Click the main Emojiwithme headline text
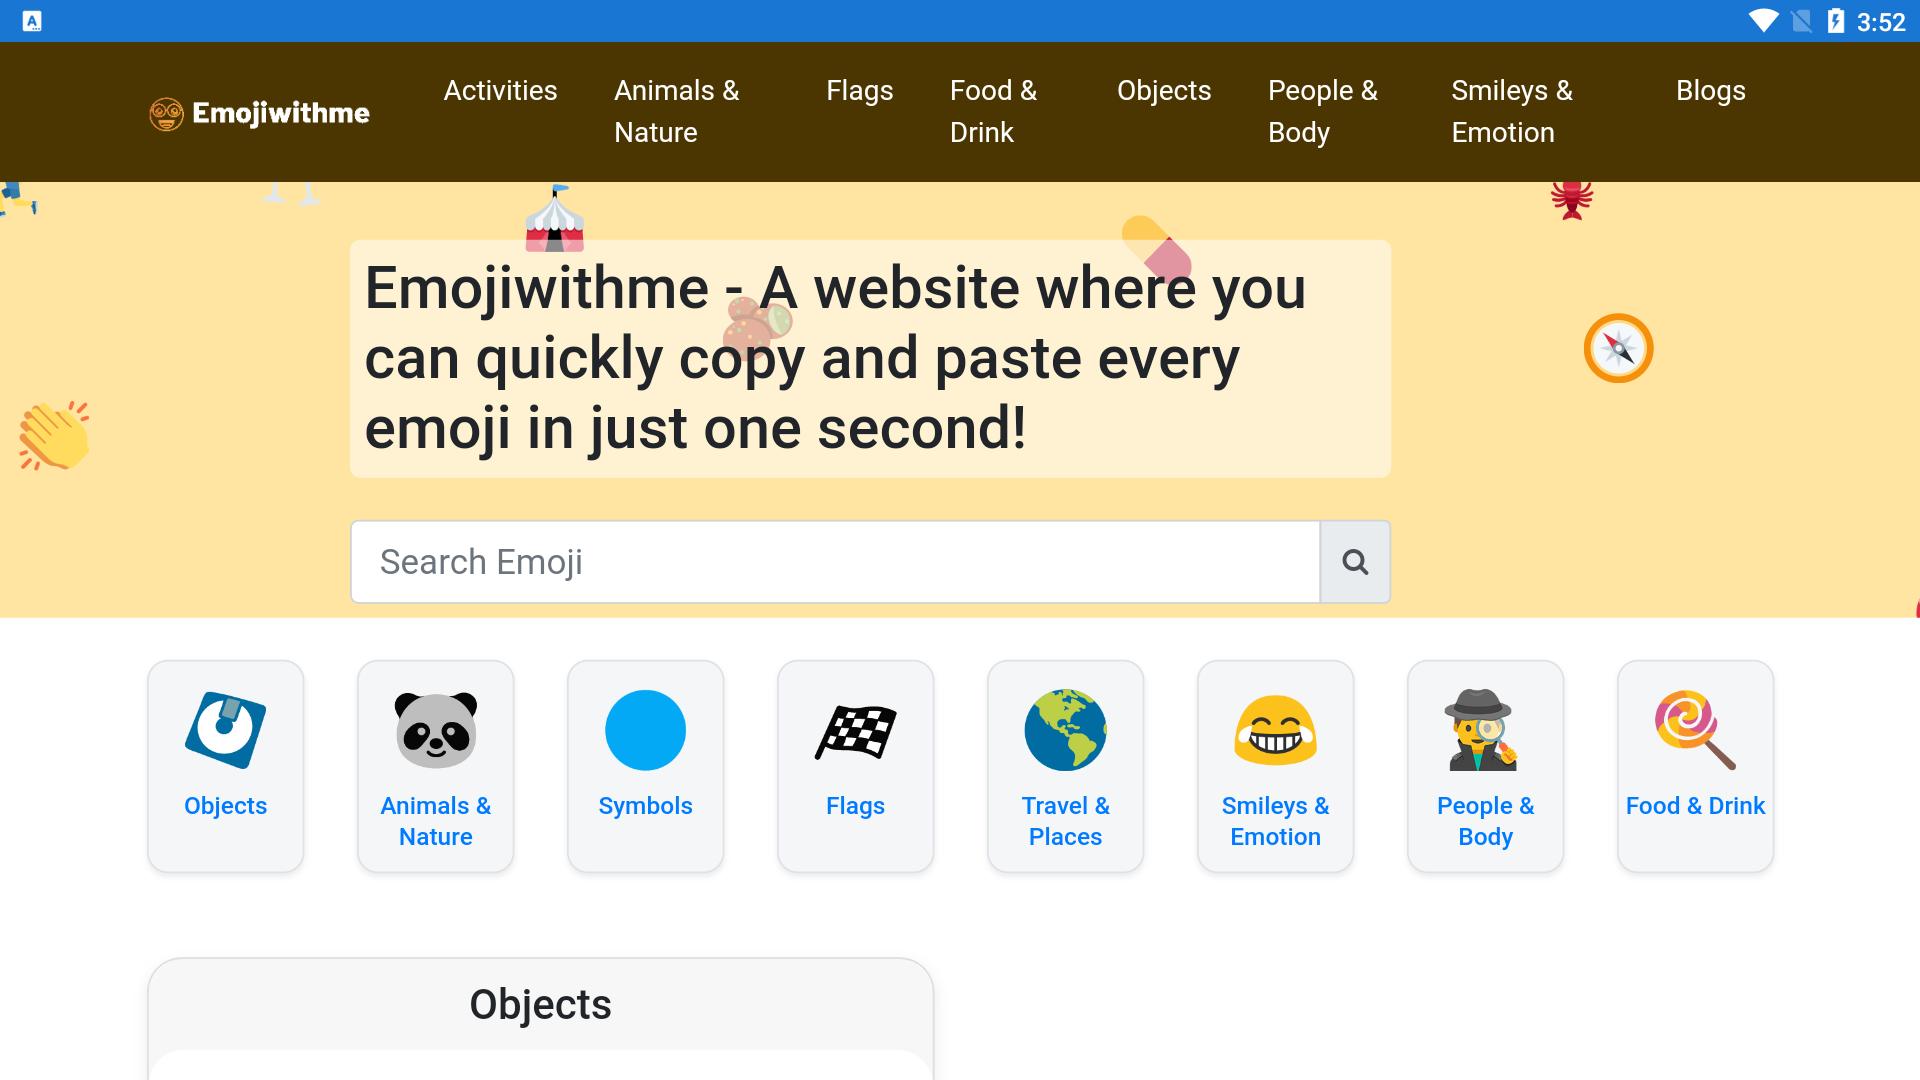Viewport: 1920px width, 1080px height. tap(835, 358)
